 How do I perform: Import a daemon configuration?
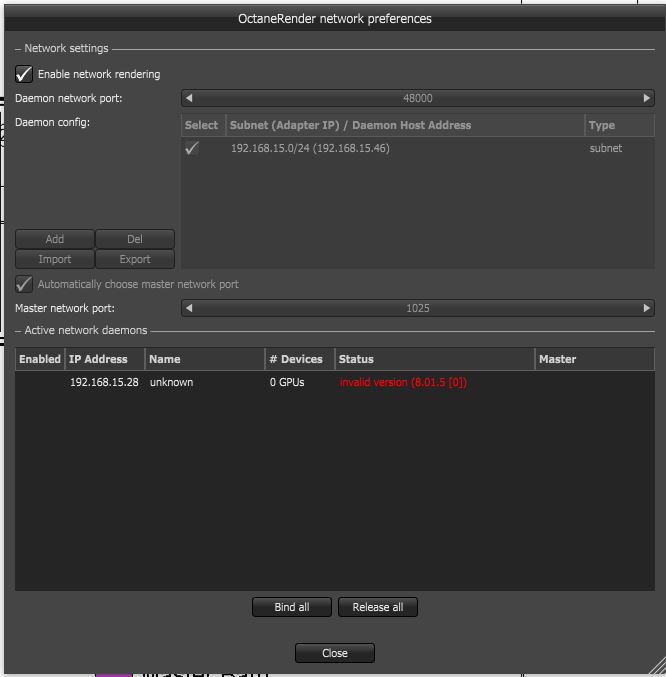click(x=55, y=259)
